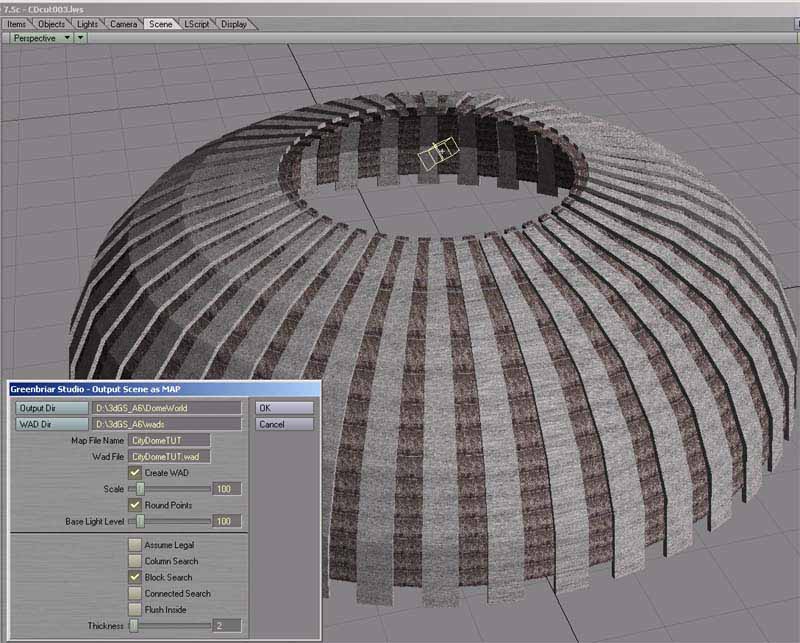Image resolution: width=800 pixels, height=643 pixels.
Task: Click the Scale slider handle
Action: 141,489
